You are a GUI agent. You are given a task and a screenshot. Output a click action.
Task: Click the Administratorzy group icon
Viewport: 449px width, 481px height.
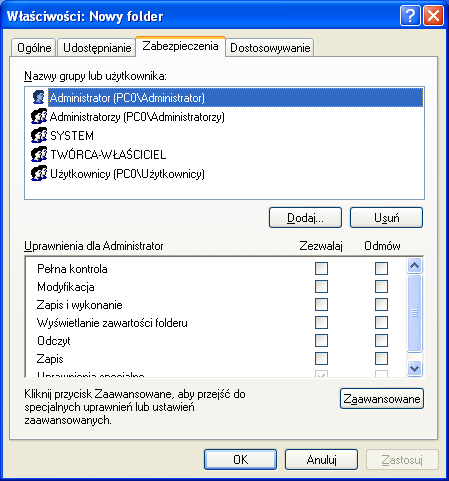coord(39,116)
